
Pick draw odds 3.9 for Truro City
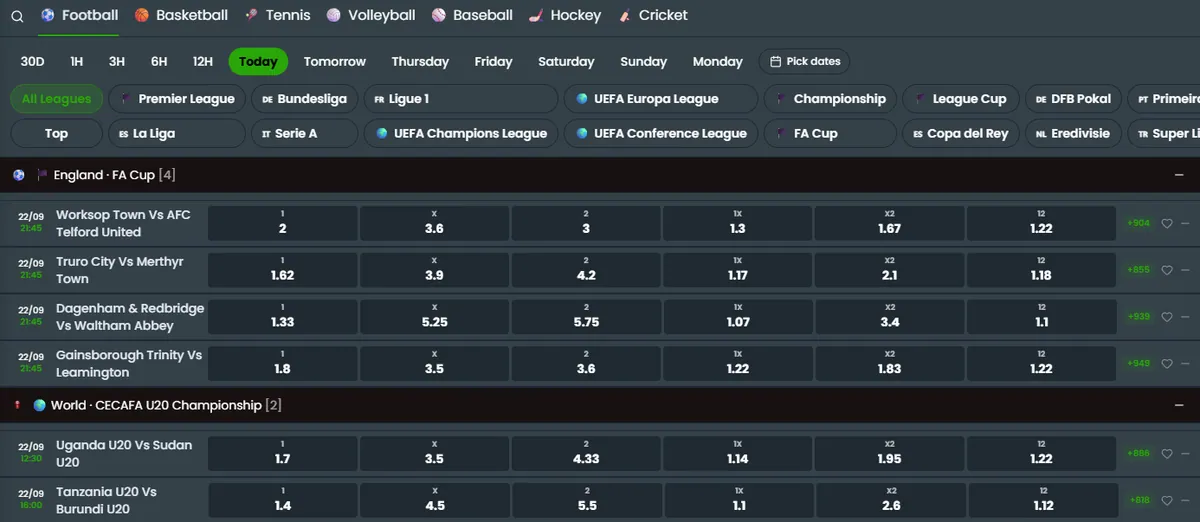(434, 270)
